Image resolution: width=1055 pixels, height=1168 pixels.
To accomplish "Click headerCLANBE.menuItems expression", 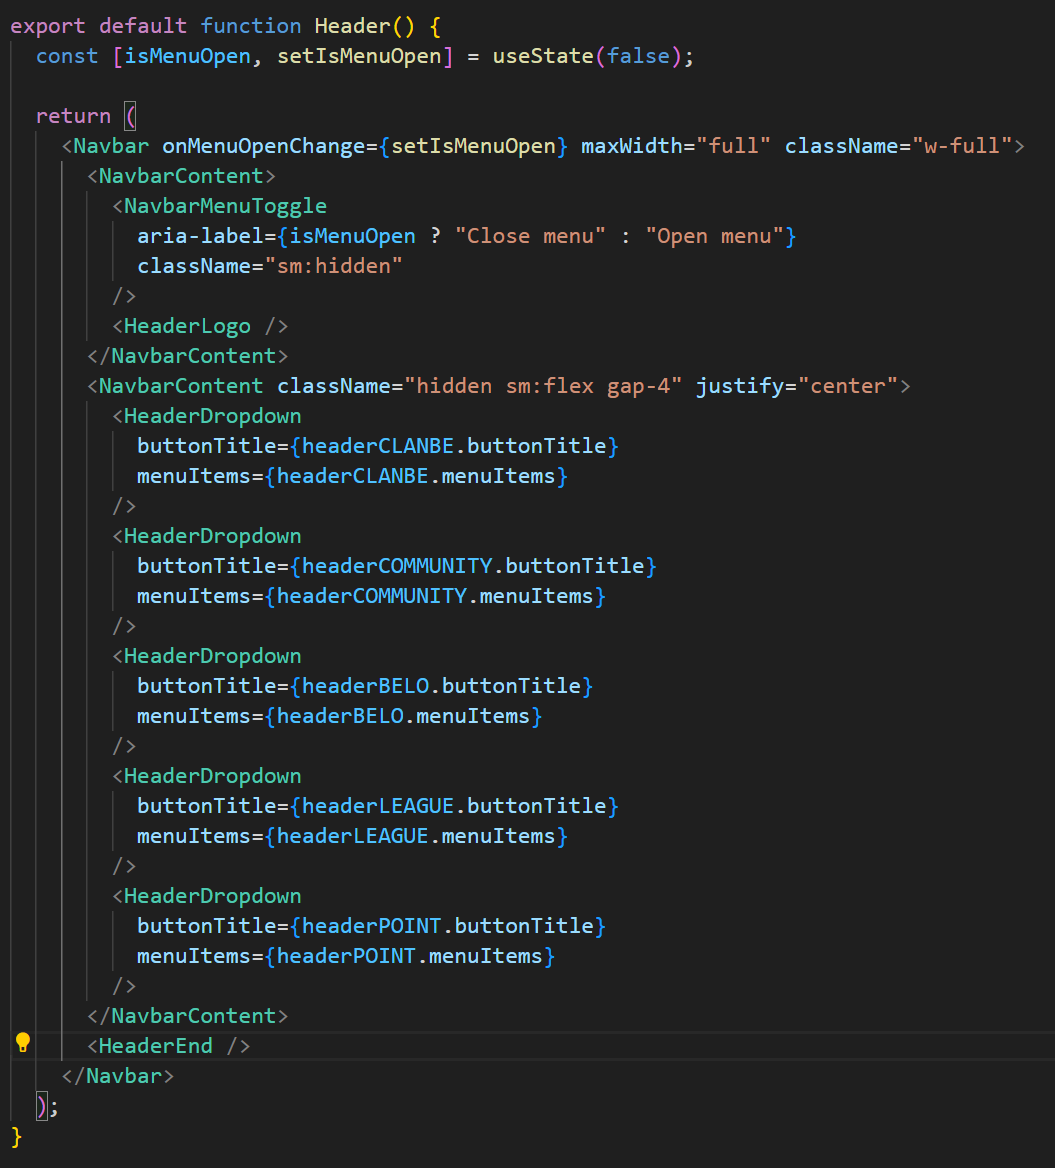I will 416,476.
